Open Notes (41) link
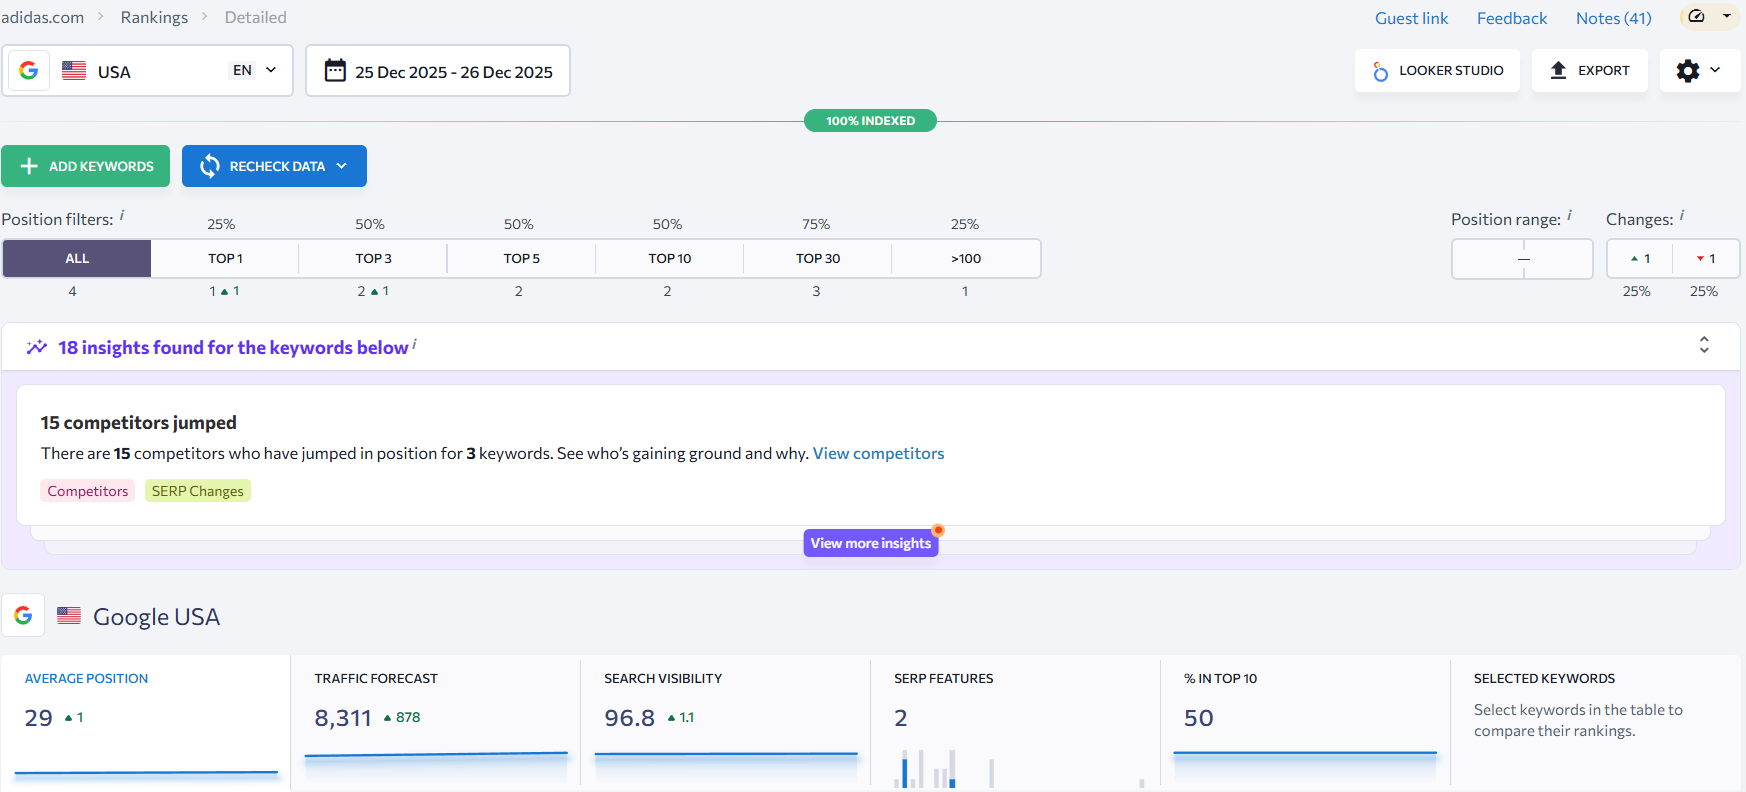This screenshot has width=1746, height=792. 1613,18
